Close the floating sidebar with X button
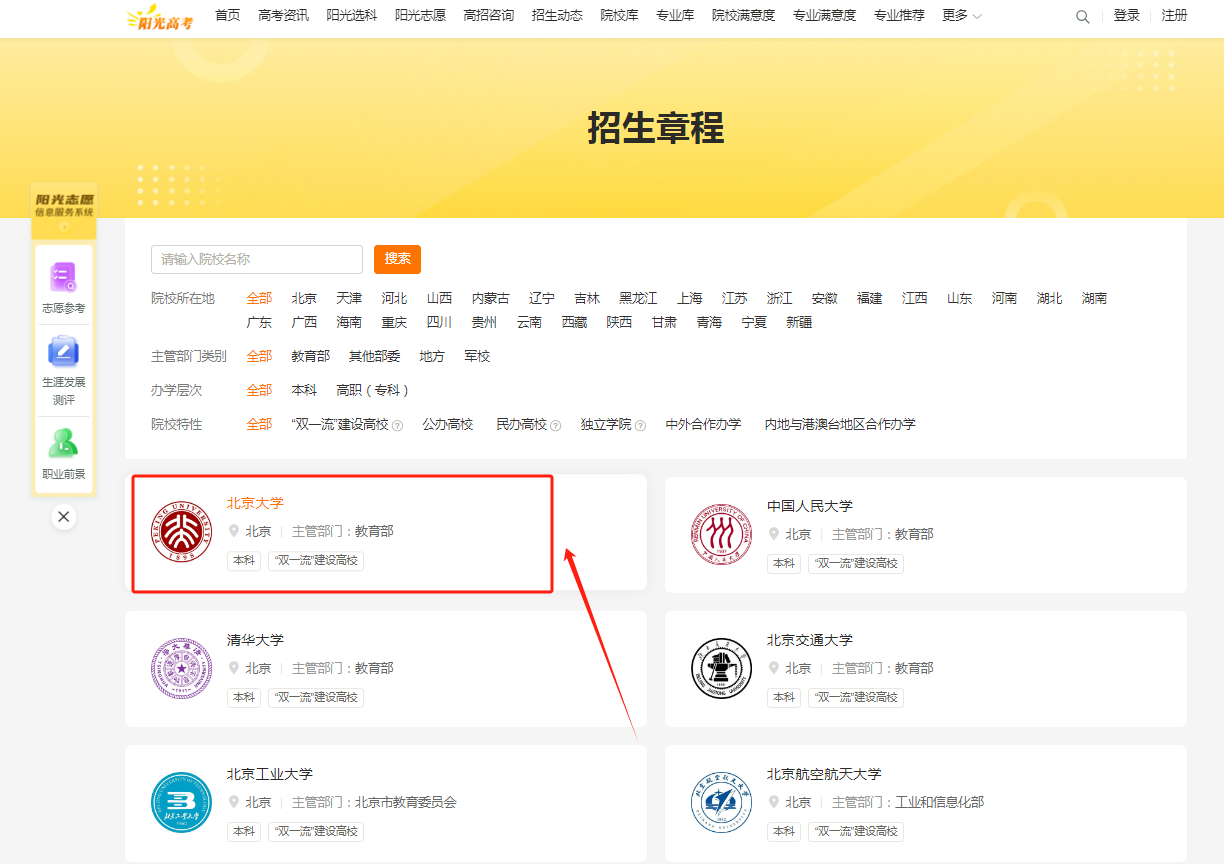Viewport: 1224px width, 864px height. (x=63, y=516)
